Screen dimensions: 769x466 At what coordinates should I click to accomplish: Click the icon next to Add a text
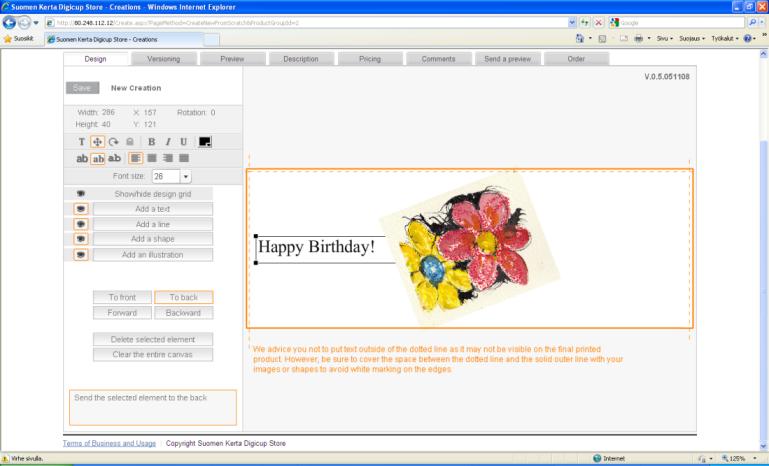tap(81, 209)
